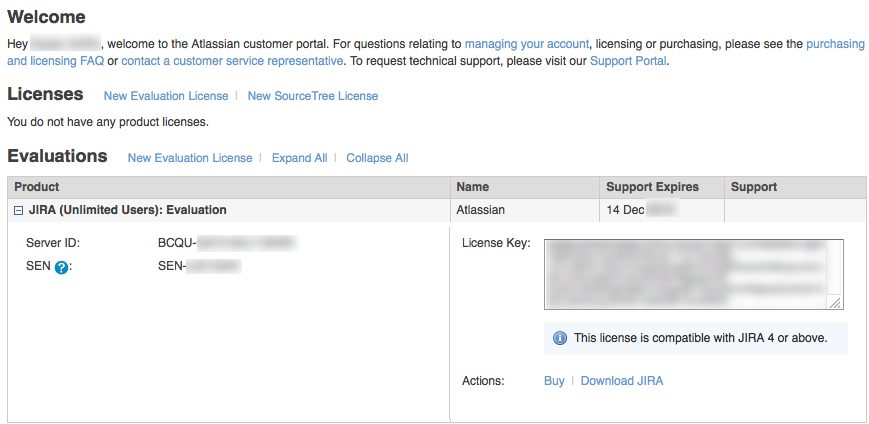The width and height of the screenshot is (869, 424).
Task: Click the blue info icon beside compatibility note
Action: [560, 338]
